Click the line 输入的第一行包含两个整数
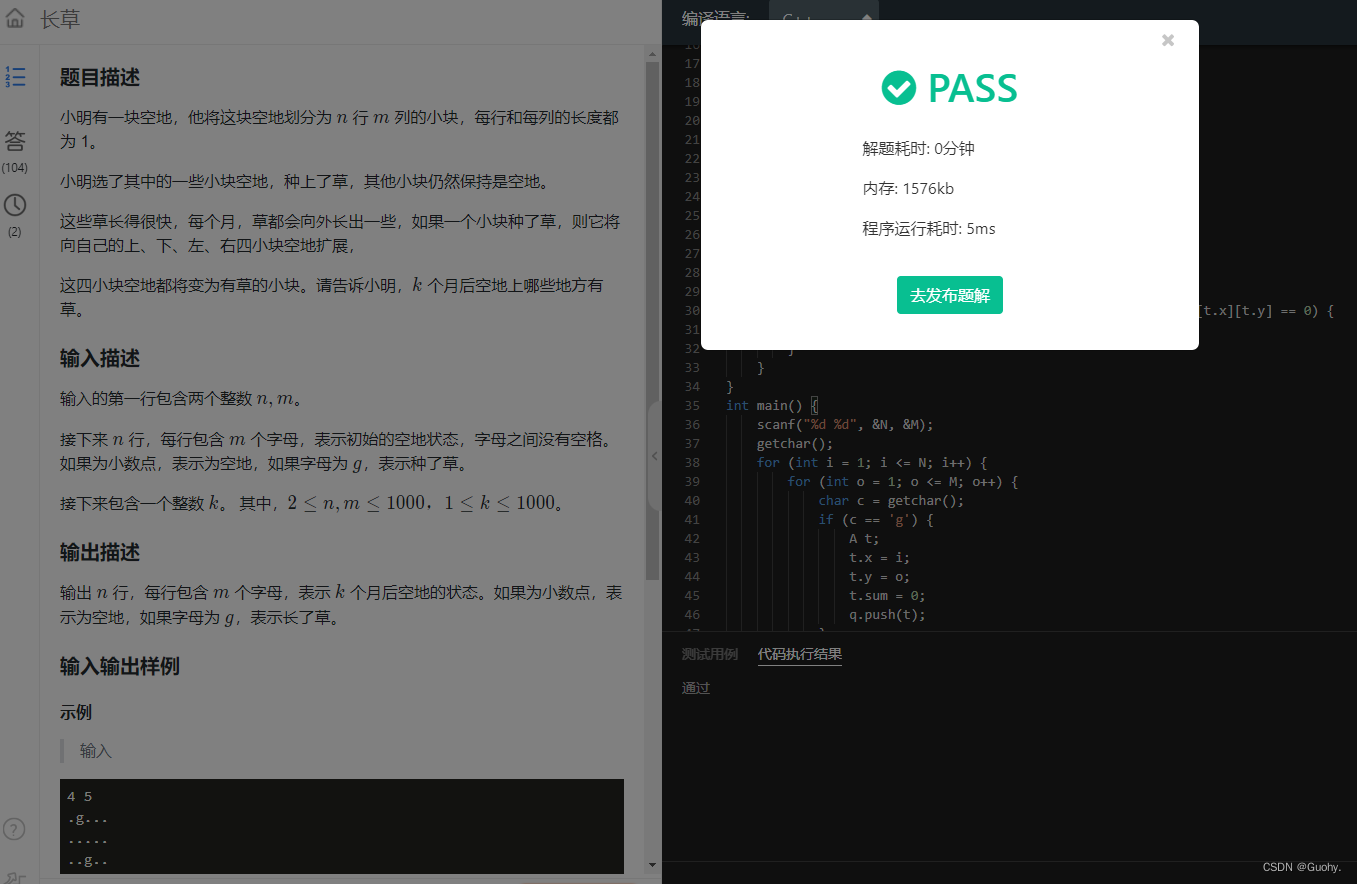This screenshot has height=884, width=1357. (x=180, y=399)
